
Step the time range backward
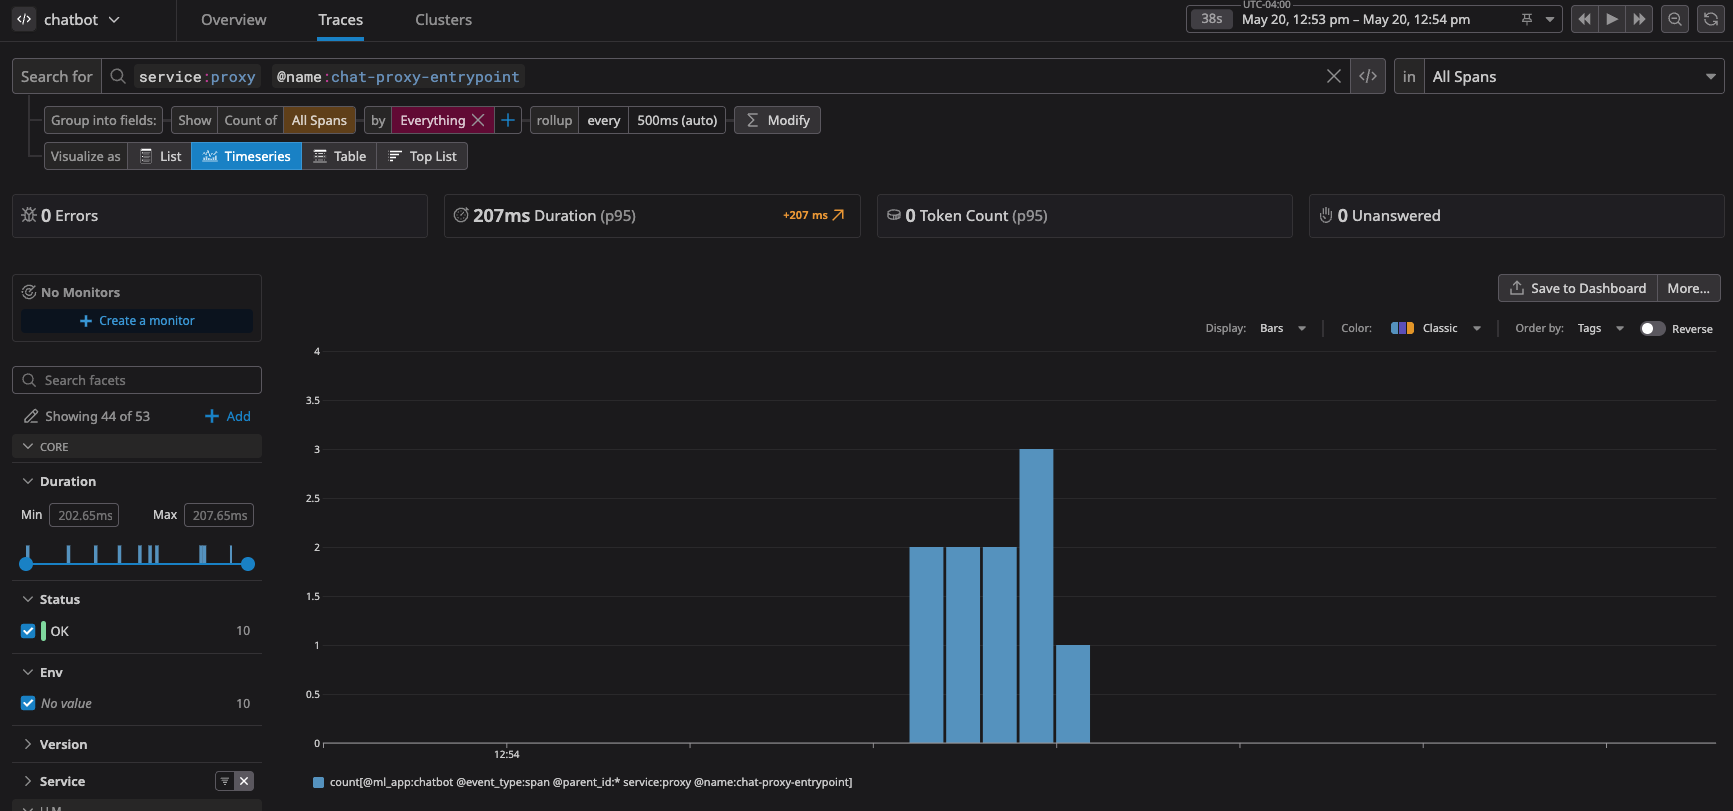1584,19
